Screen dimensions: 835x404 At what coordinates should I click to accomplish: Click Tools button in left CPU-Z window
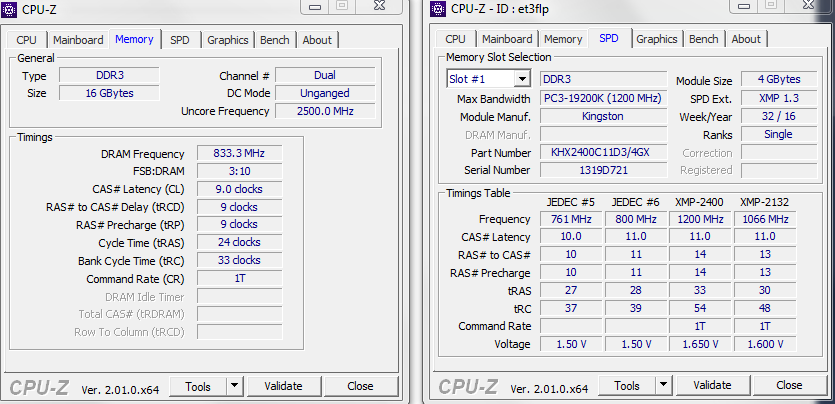(x=198, y=386)
